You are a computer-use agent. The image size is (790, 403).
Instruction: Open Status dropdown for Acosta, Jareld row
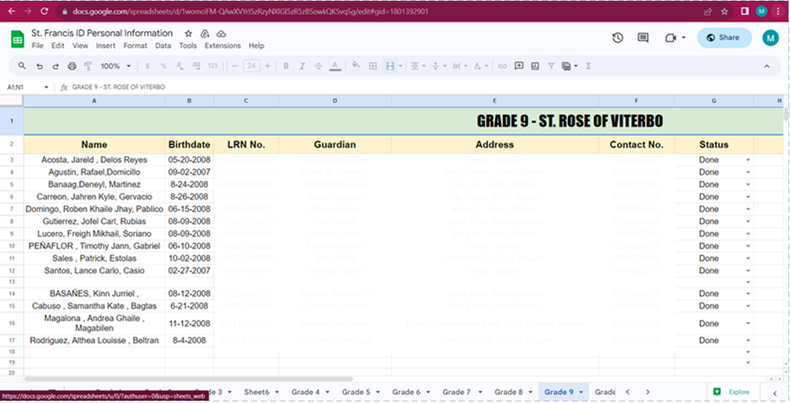pyautogui.click(x=748, y=160)
